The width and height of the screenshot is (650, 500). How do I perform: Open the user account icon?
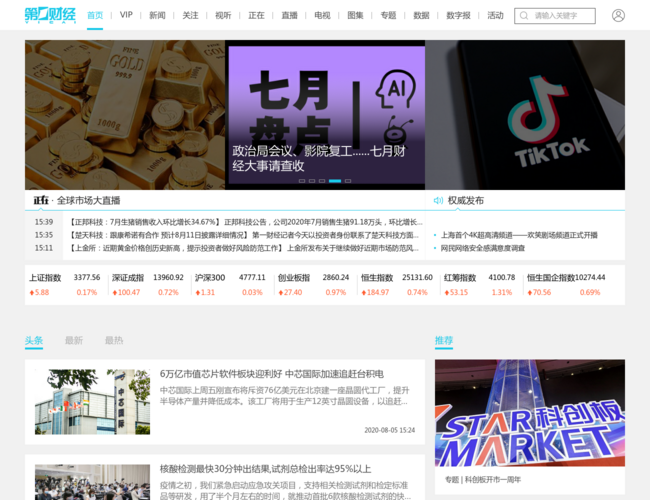pos(618,15)
